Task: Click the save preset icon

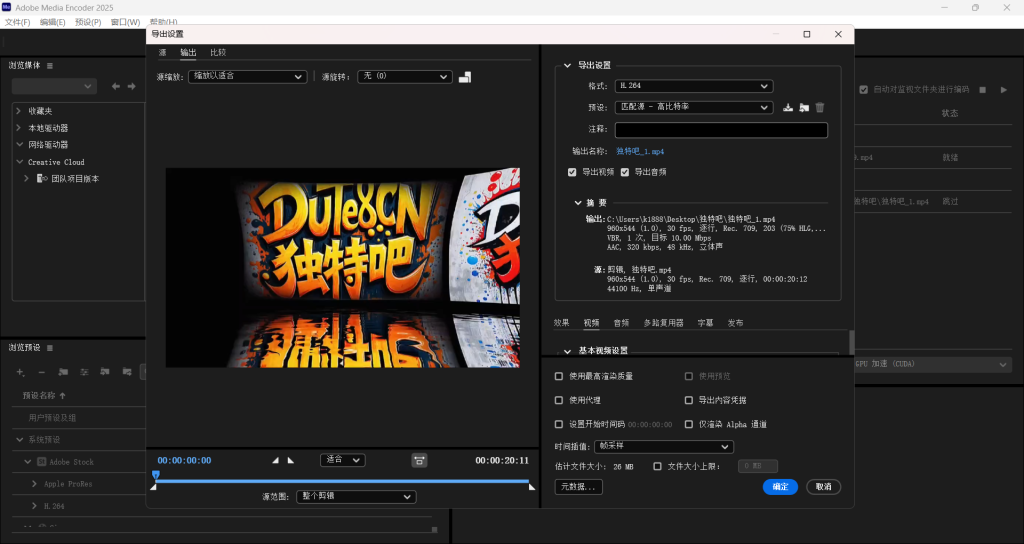Action: point(788,108)
